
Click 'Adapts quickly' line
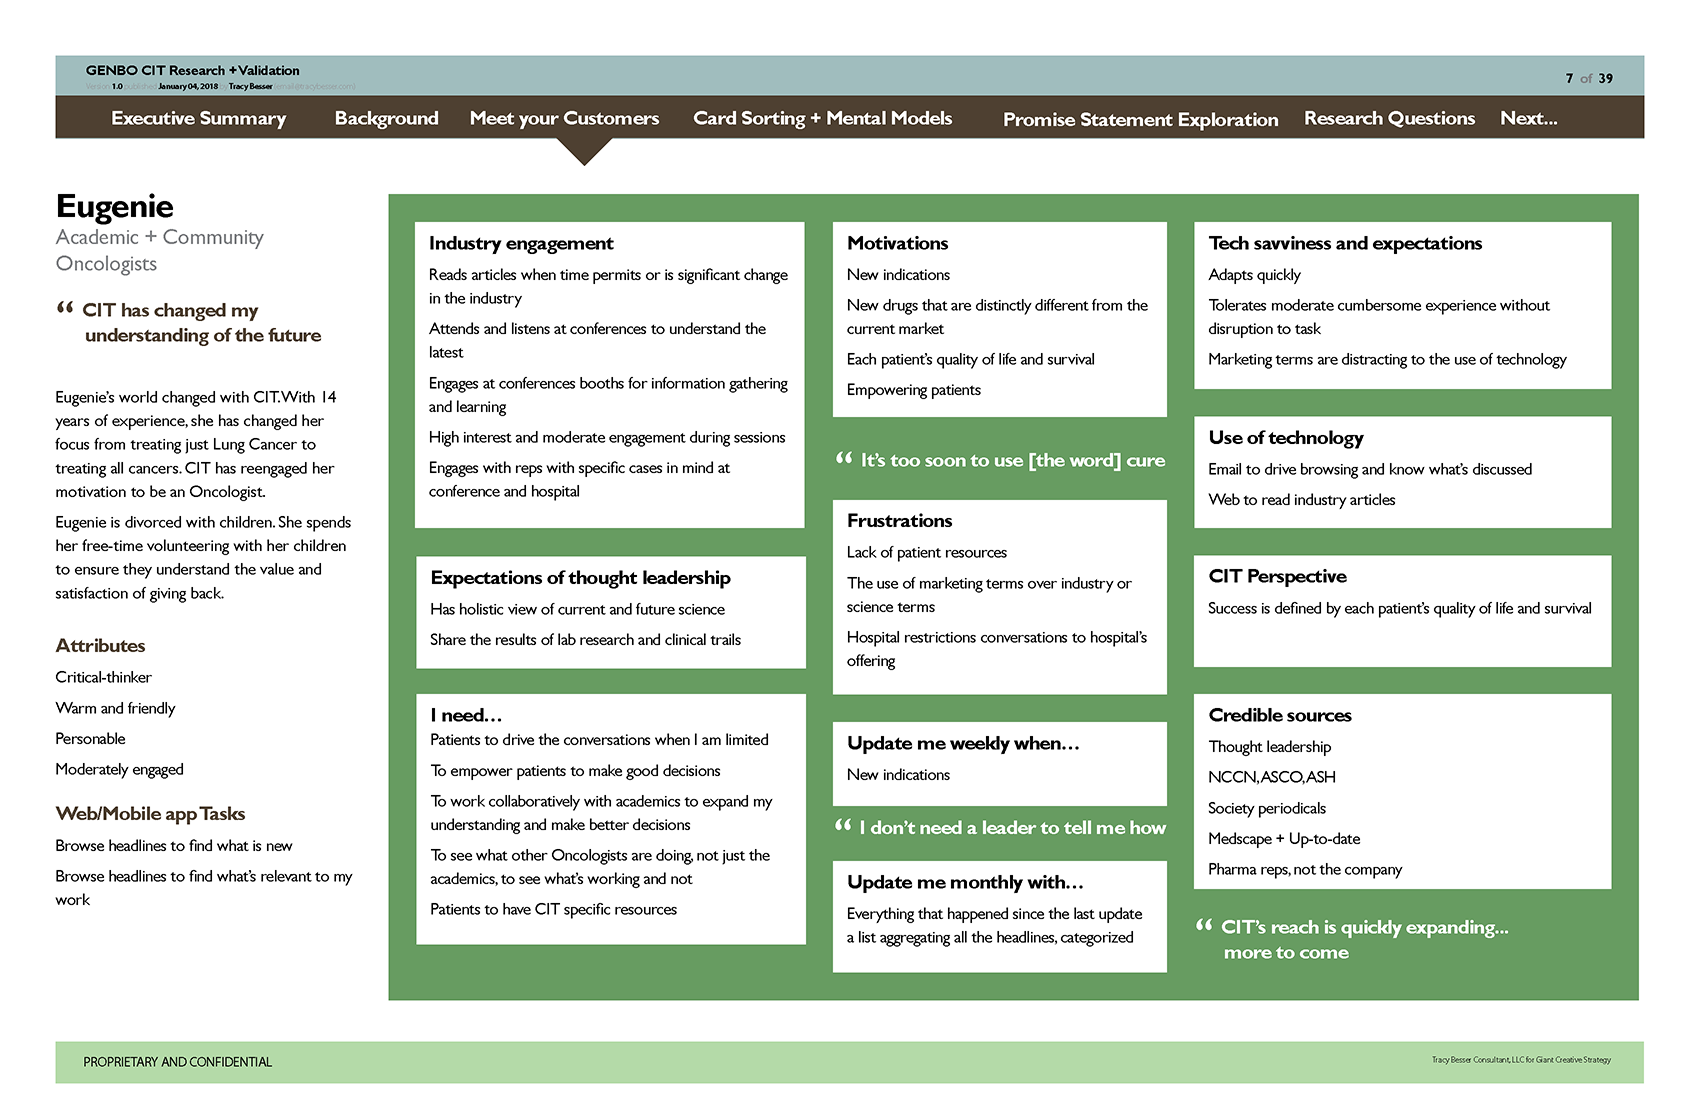click(1254, 275)
